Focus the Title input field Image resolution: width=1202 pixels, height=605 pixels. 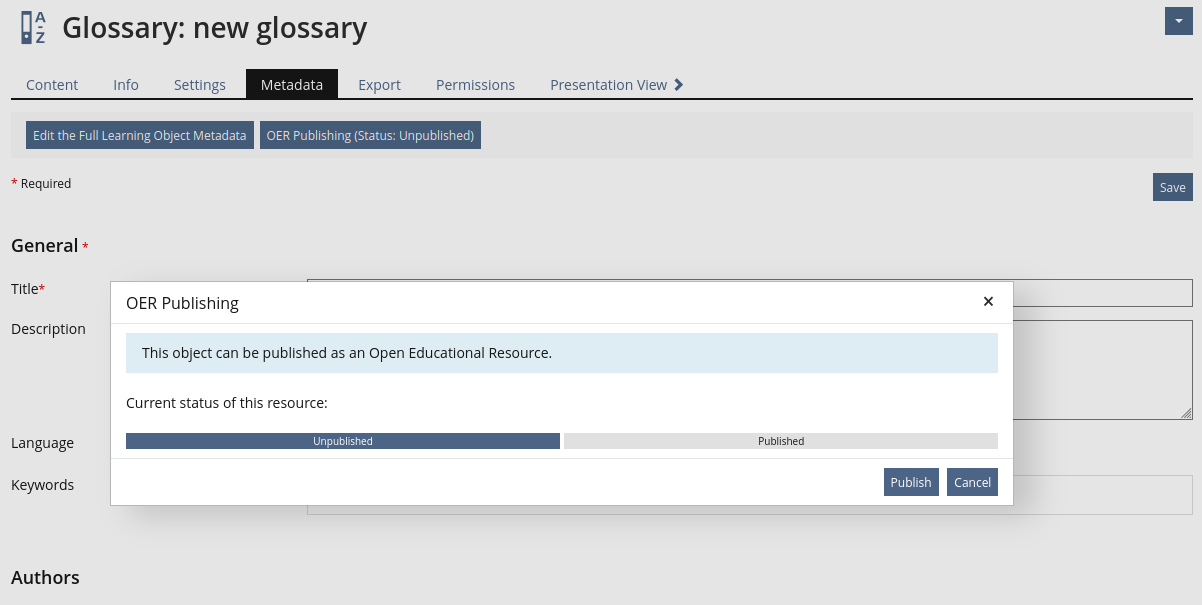click(1100, 292)
